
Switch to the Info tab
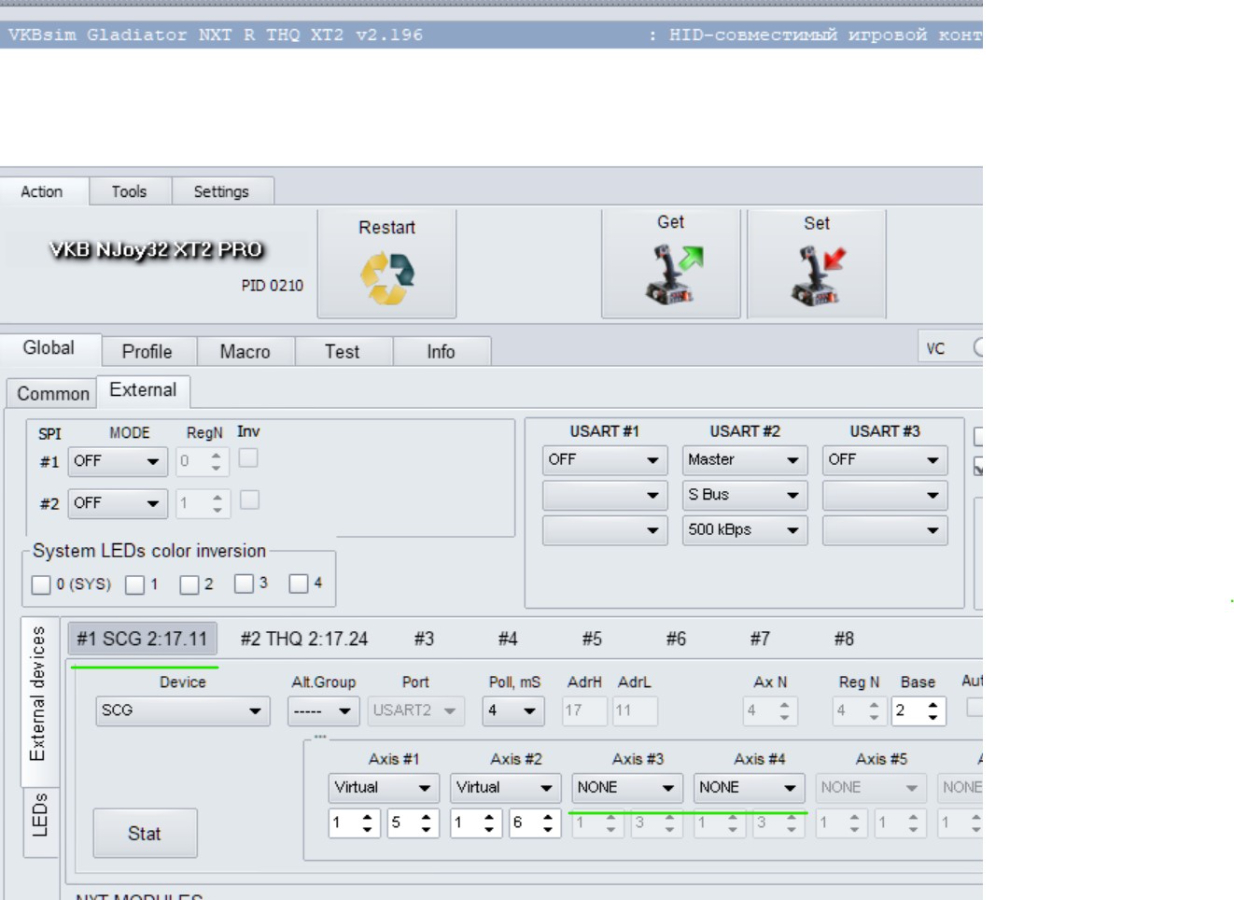(x=441, y=352)
